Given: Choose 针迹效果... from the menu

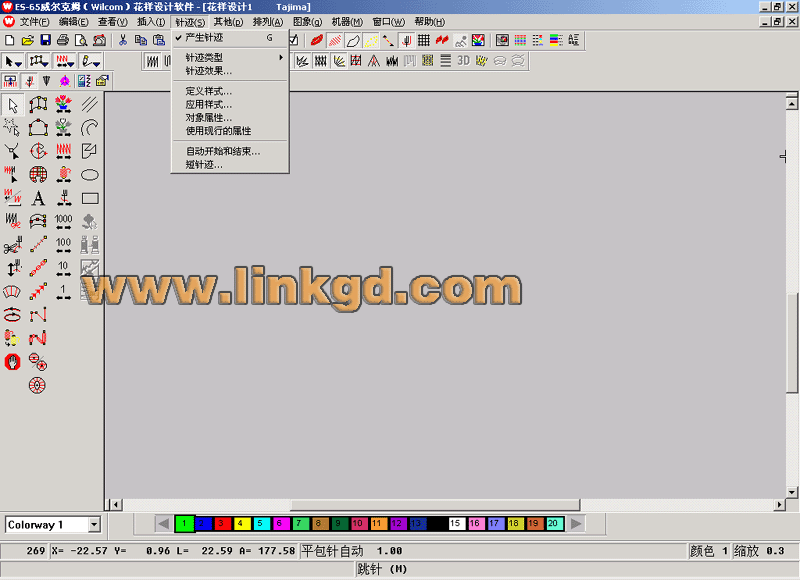Looking at the screenshot, I should (208, 71).
